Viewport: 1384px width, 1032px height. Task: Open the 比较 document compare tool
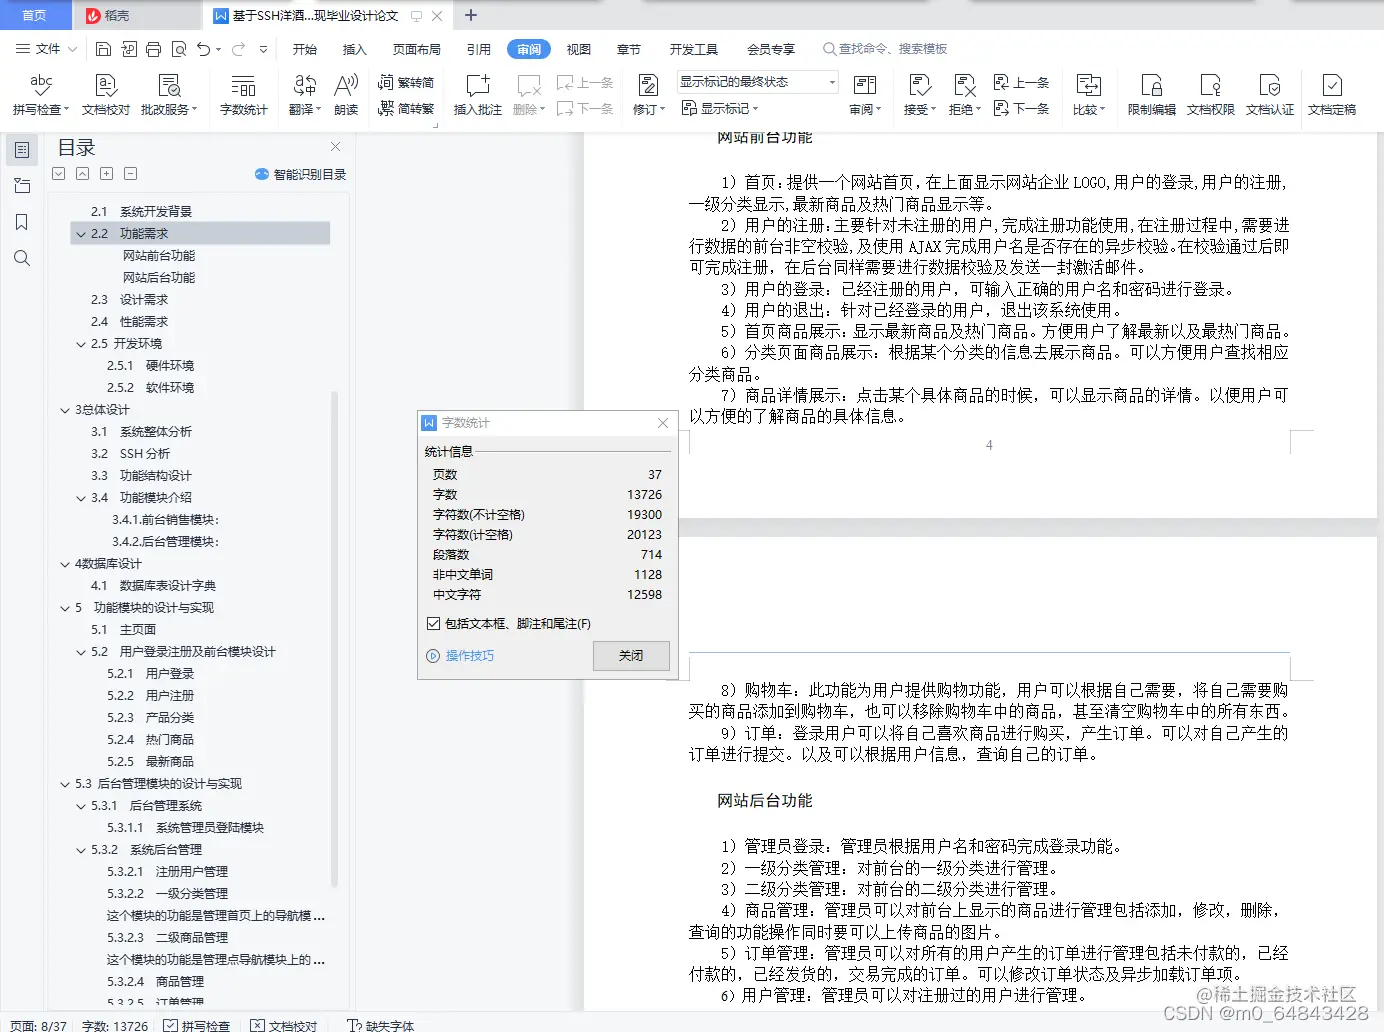click(x=1088, y=95)
